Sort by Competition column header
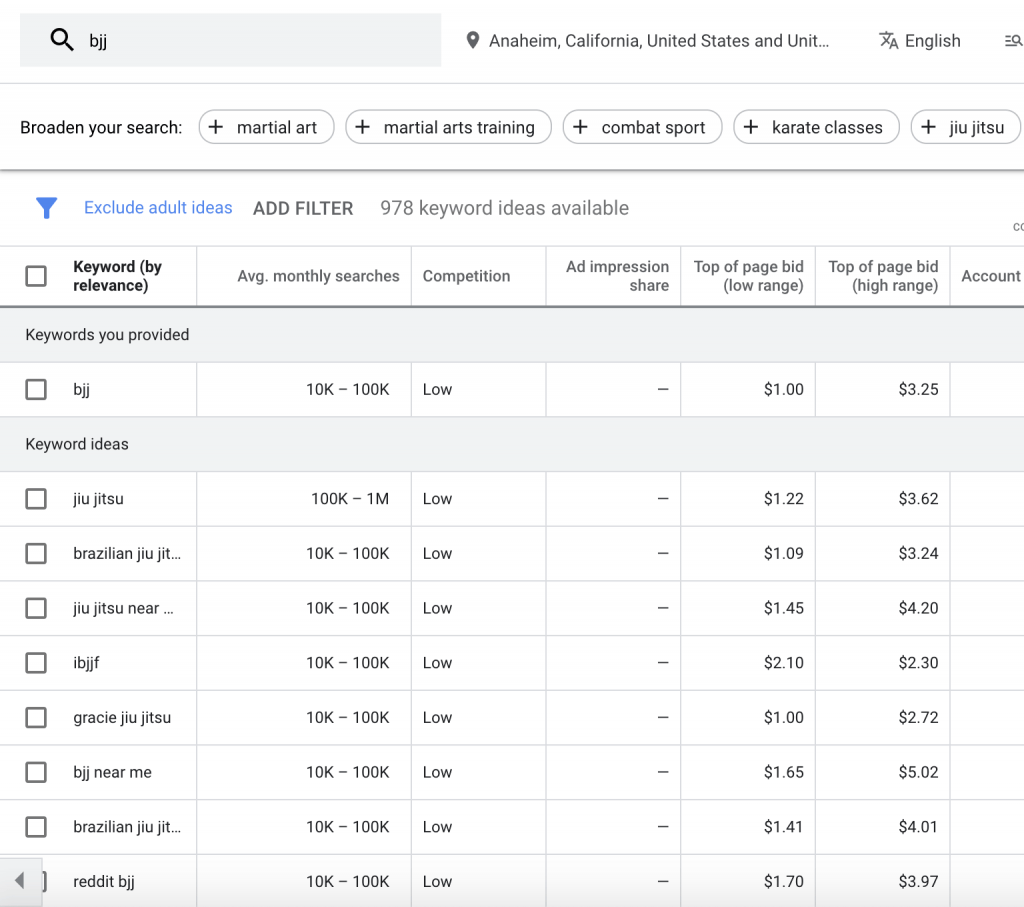This screenshot has width=1024, height=907. click(x=466, y=276)
